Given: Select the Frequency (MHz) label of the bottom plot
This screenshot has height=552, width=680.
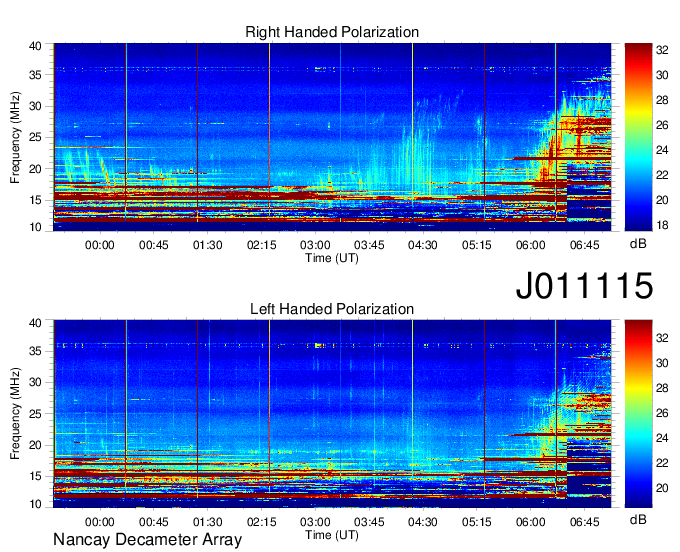Looking at the screenshot, I should pyautogui.click(x=15, y=414).
